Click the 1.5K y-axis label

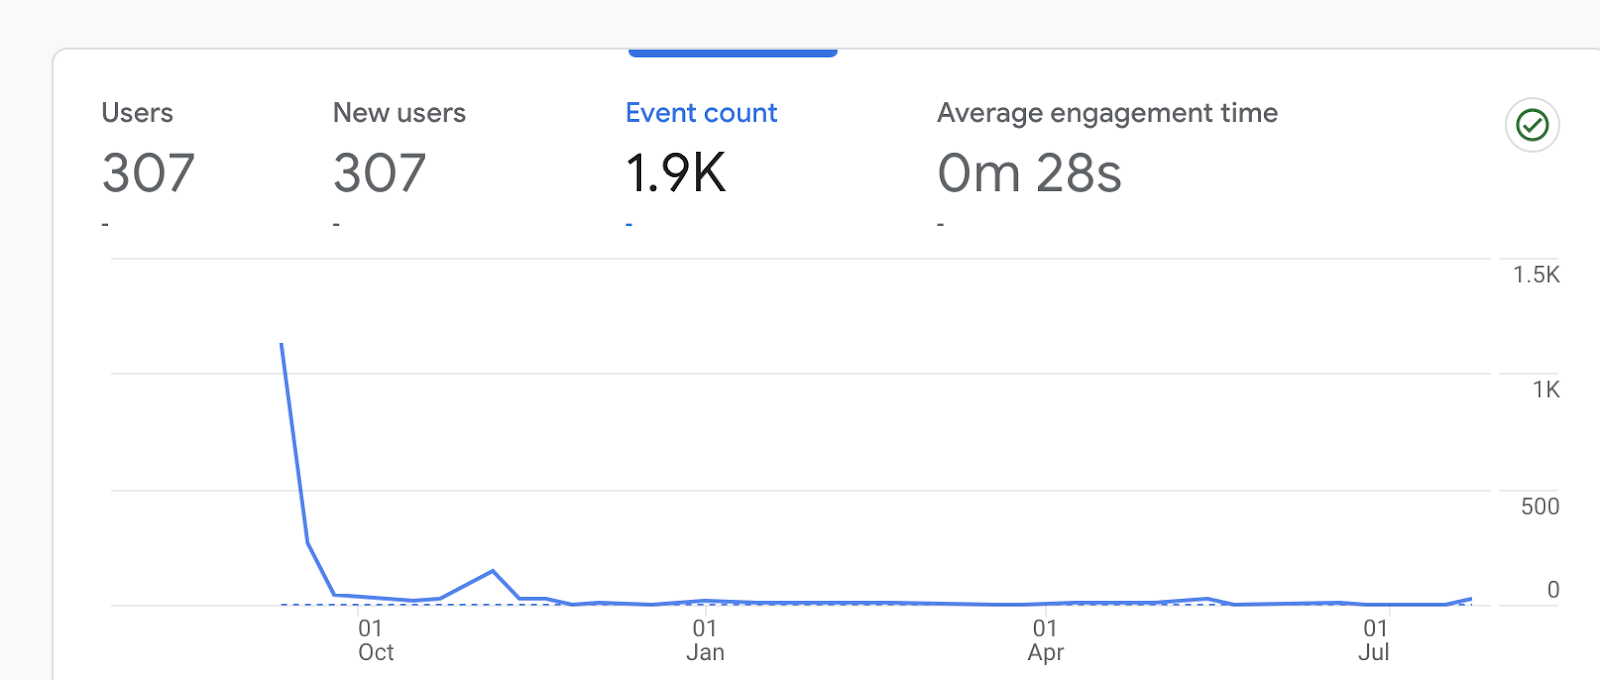click(x=1536, y=275)
